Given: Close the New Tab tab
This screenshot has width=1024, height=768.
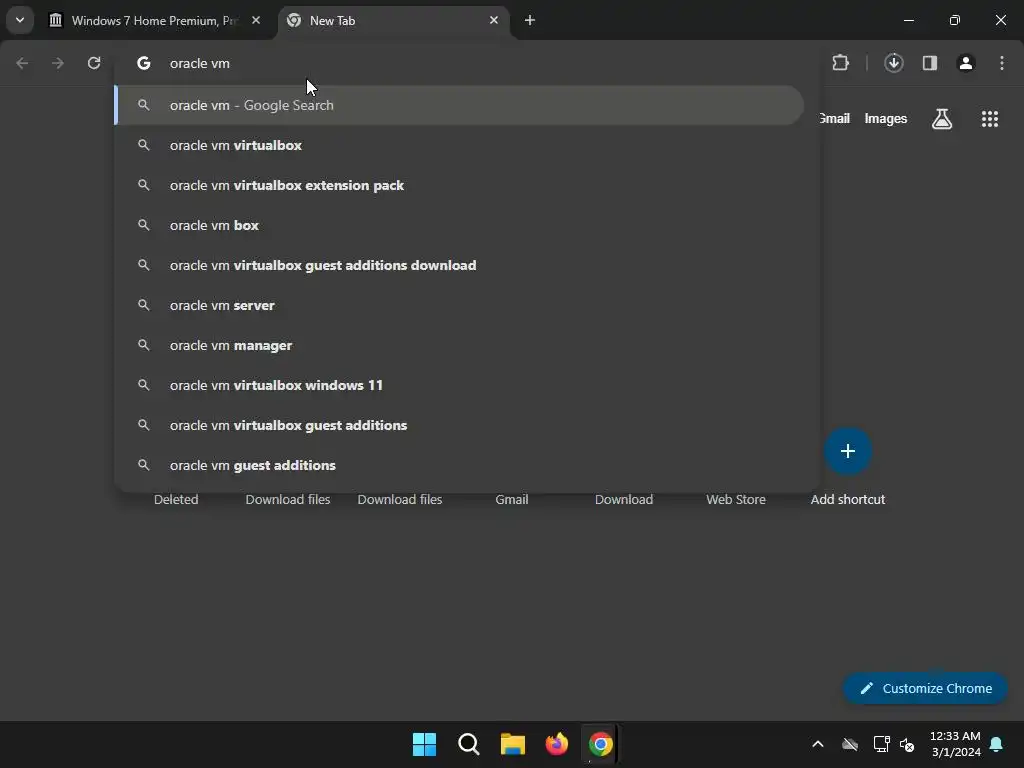Looking at the screenshot, I should [x=494, y=20].
